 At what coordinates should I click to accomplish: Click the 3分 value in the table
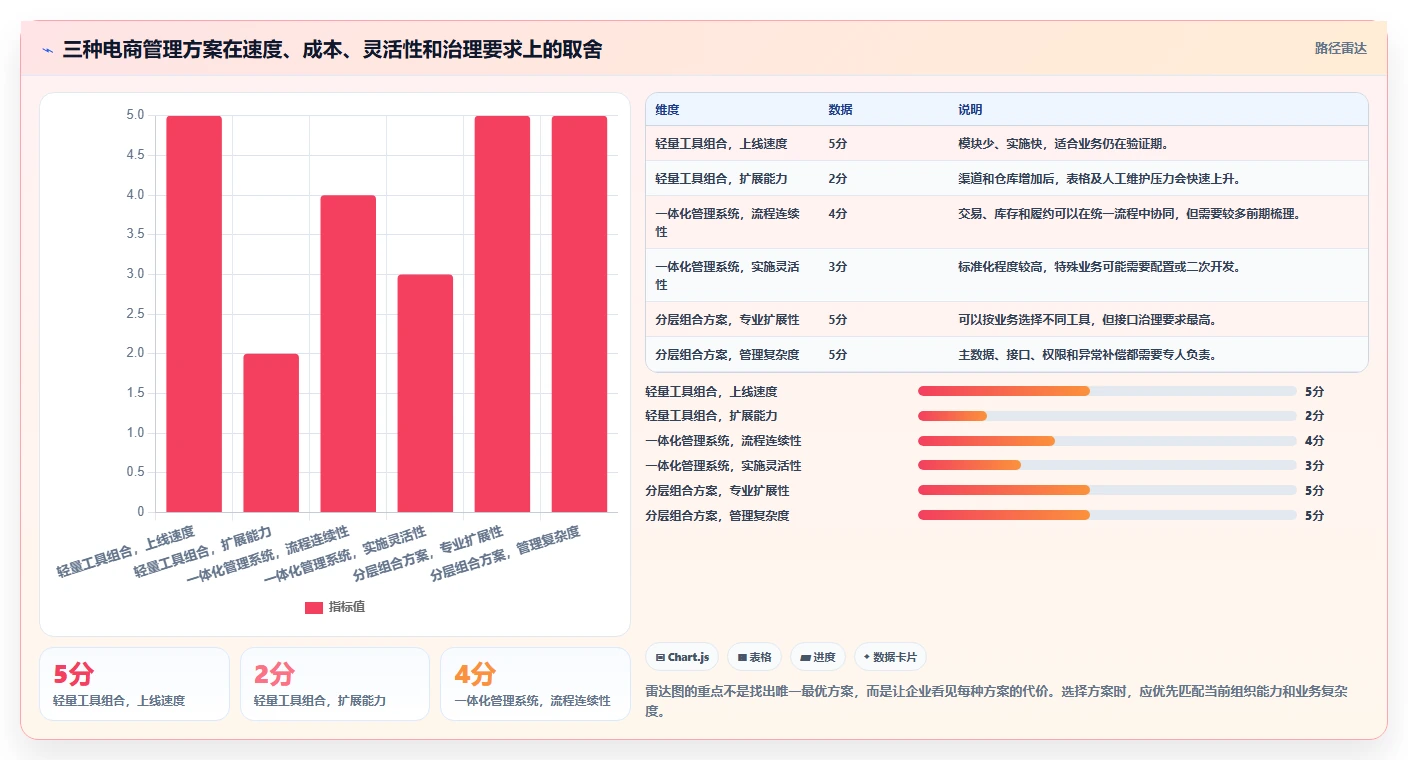pyautogui.click(x=838, y=267)
